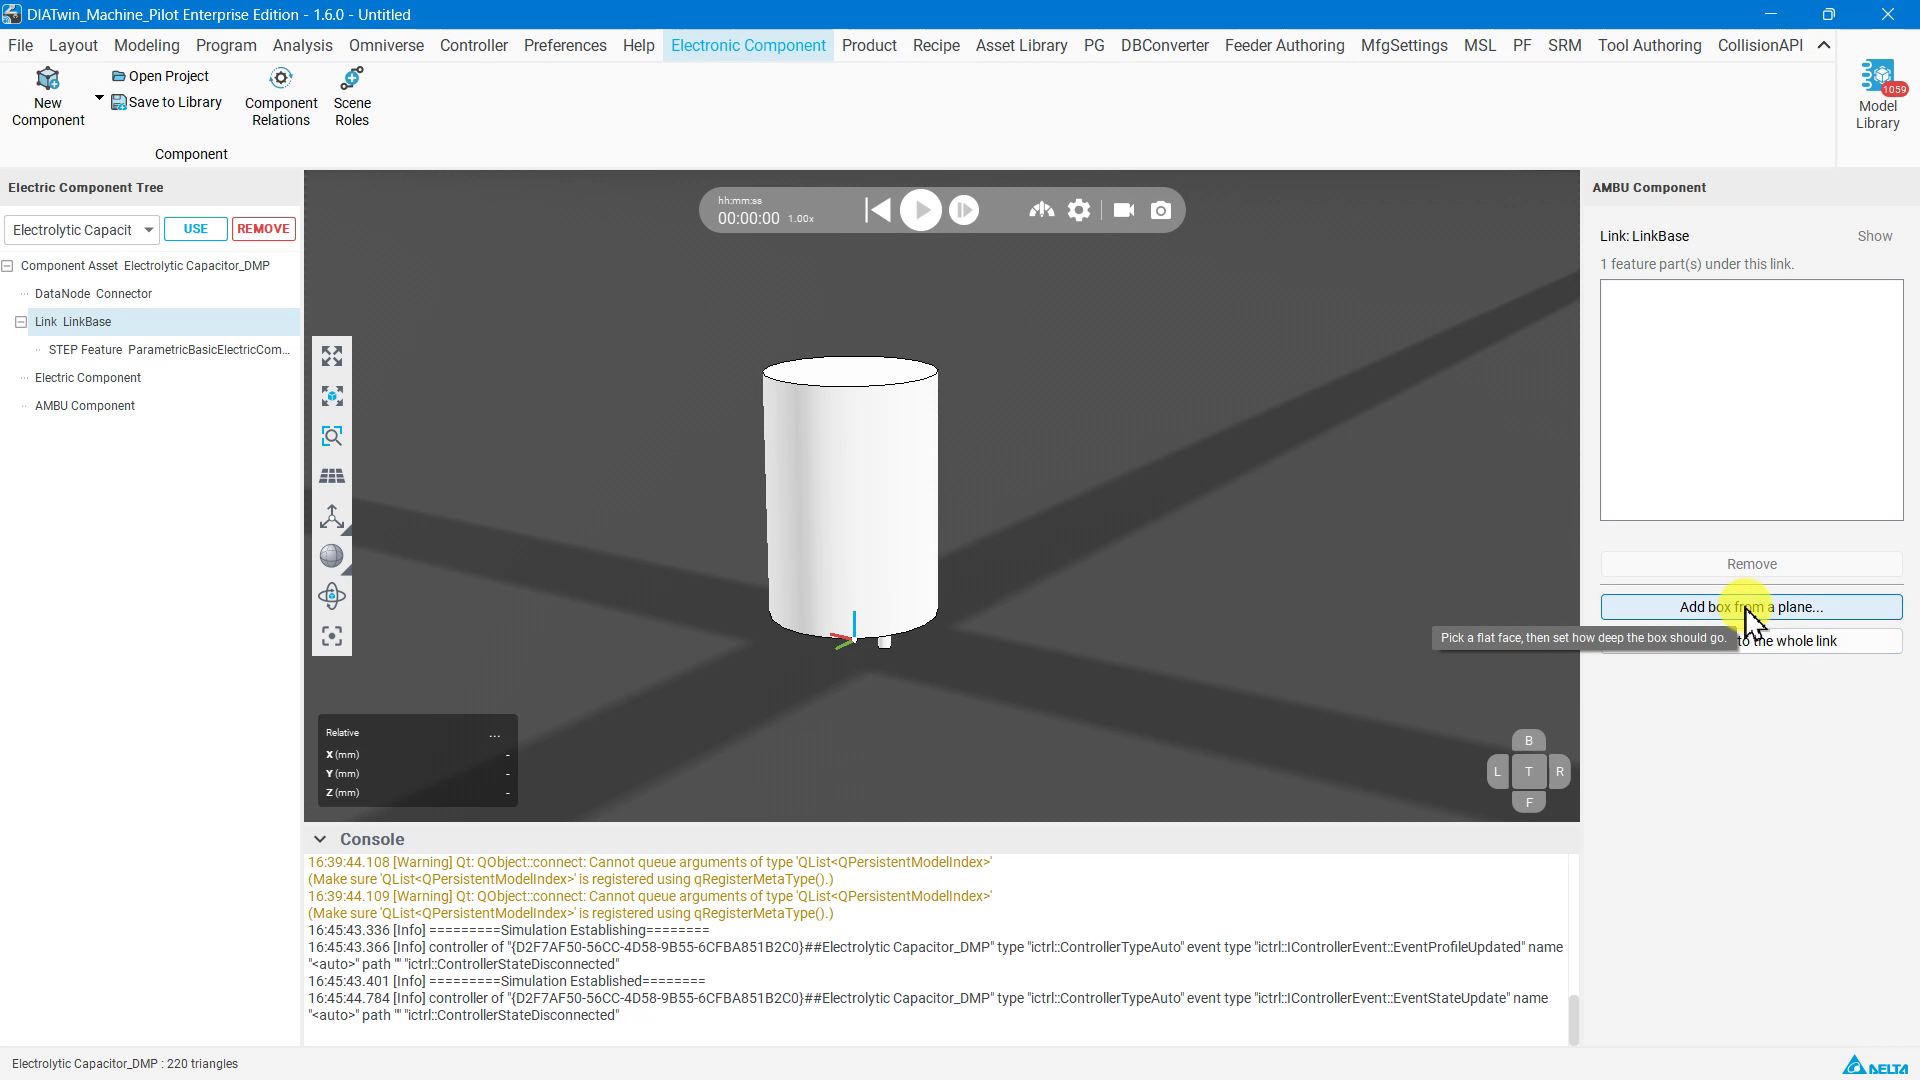The width and height of the screenshot is (1920, 1080).
Task: Click the Console scrollbar thumb
Action: (x=1573, y=1020)
